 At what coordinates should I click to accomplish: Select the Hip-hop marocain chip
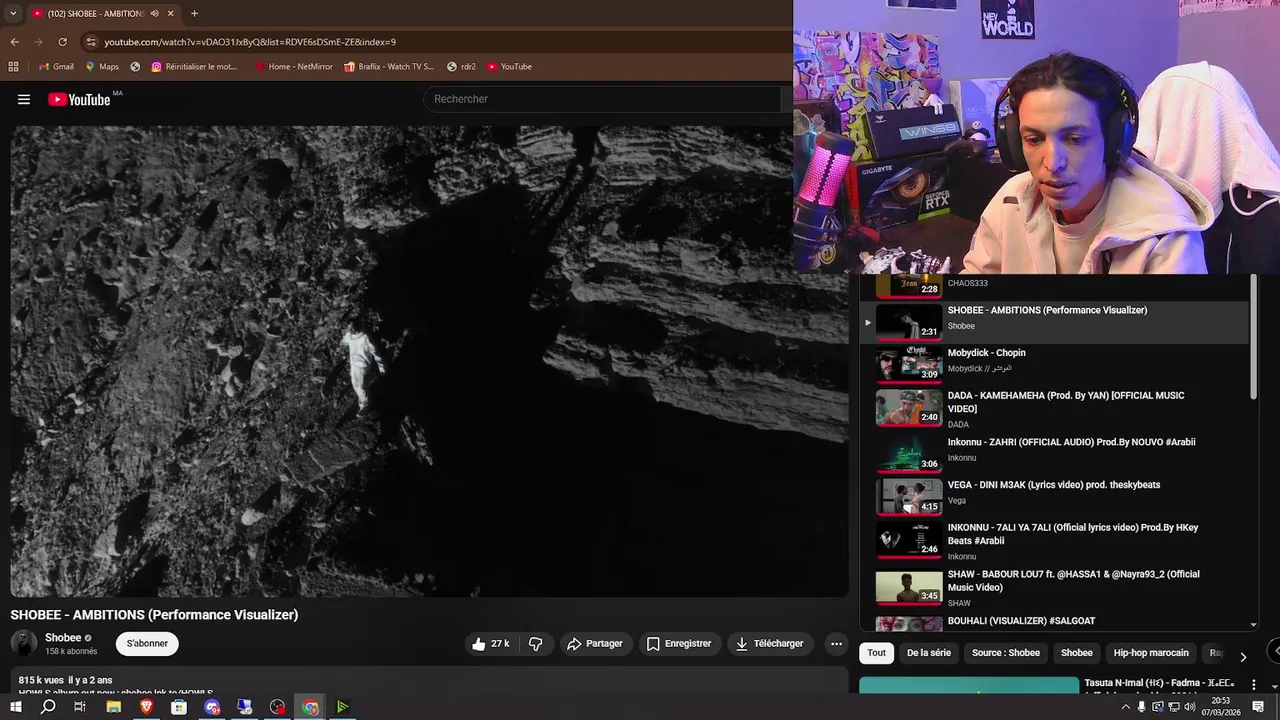pos(1151,653)
